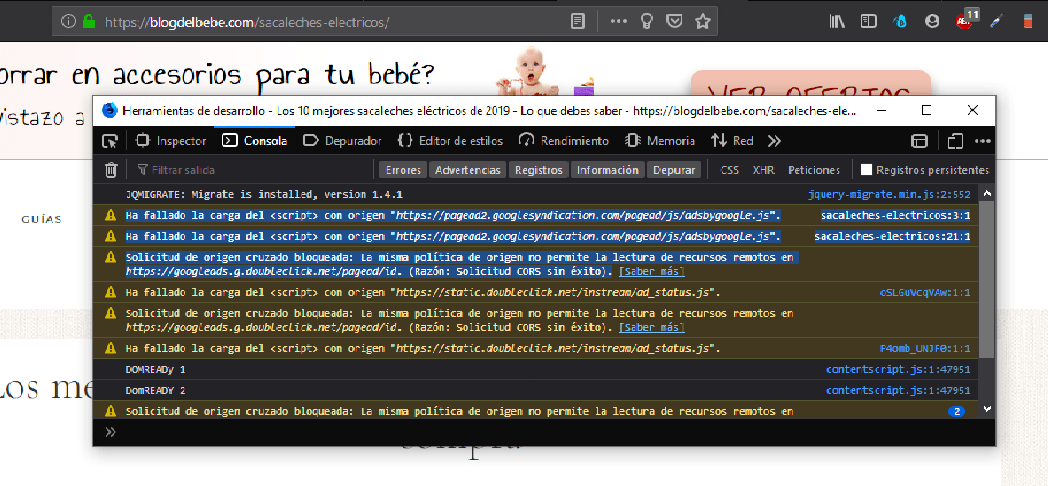Open page actions three-dot menu
Image resolution: width=1048 pixels, height=486 pixels.
click(x=619, y=21)
